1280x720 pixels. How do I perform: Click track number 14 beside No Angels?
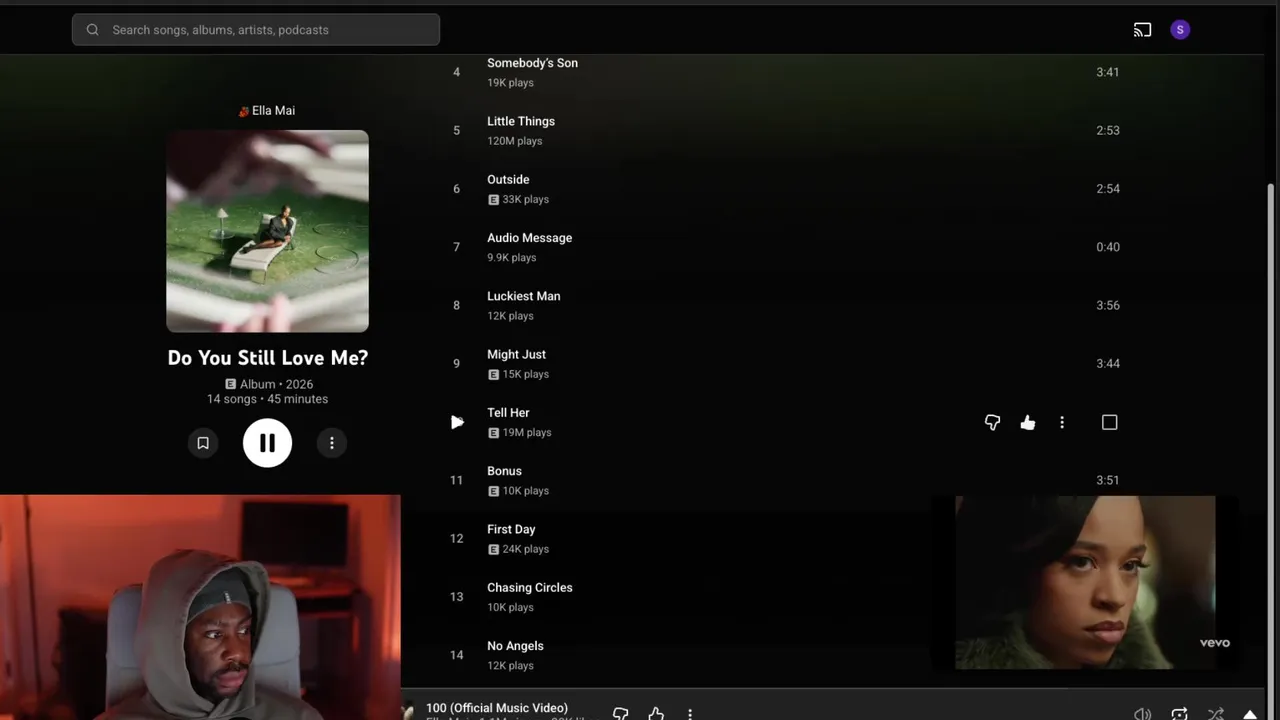pyautogui.click(x=456, y=655)
